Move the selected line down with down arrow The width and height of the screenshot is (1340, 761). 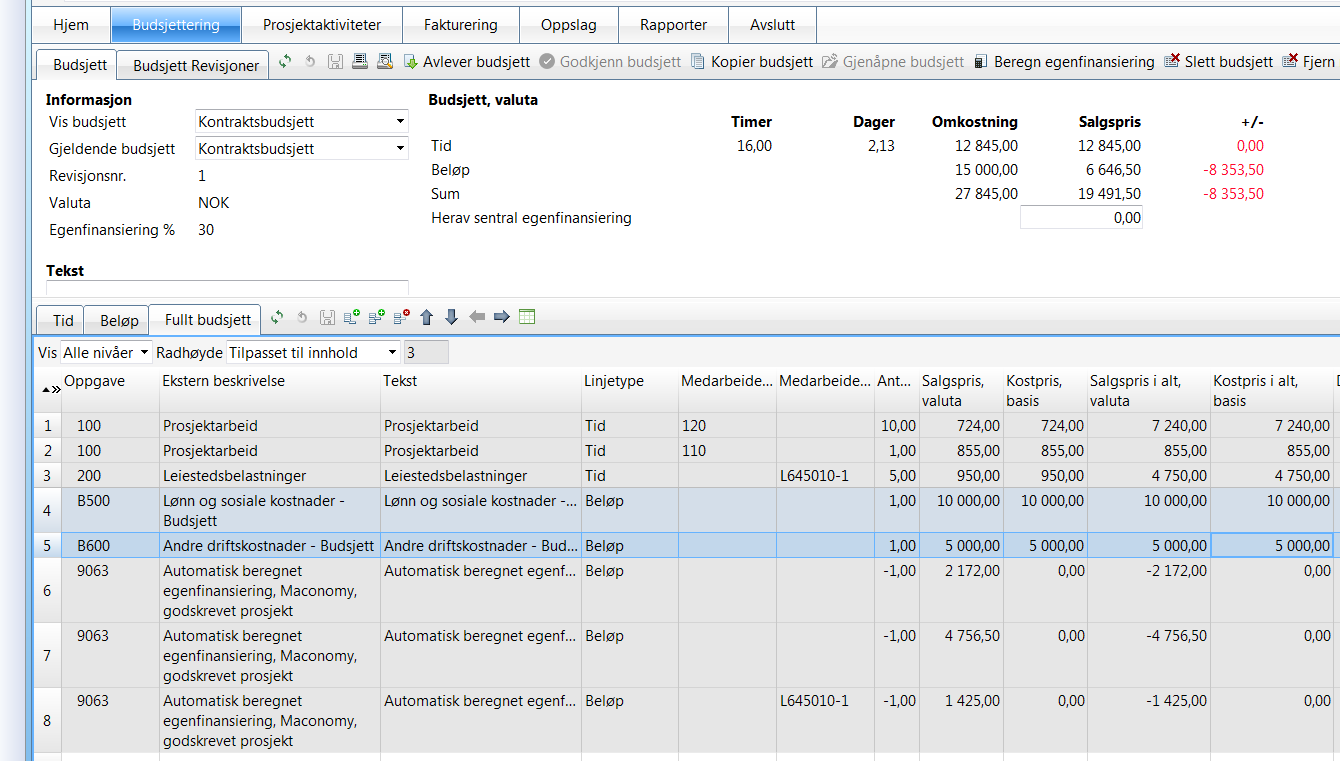pyautogui.click(x=451, y=317)
